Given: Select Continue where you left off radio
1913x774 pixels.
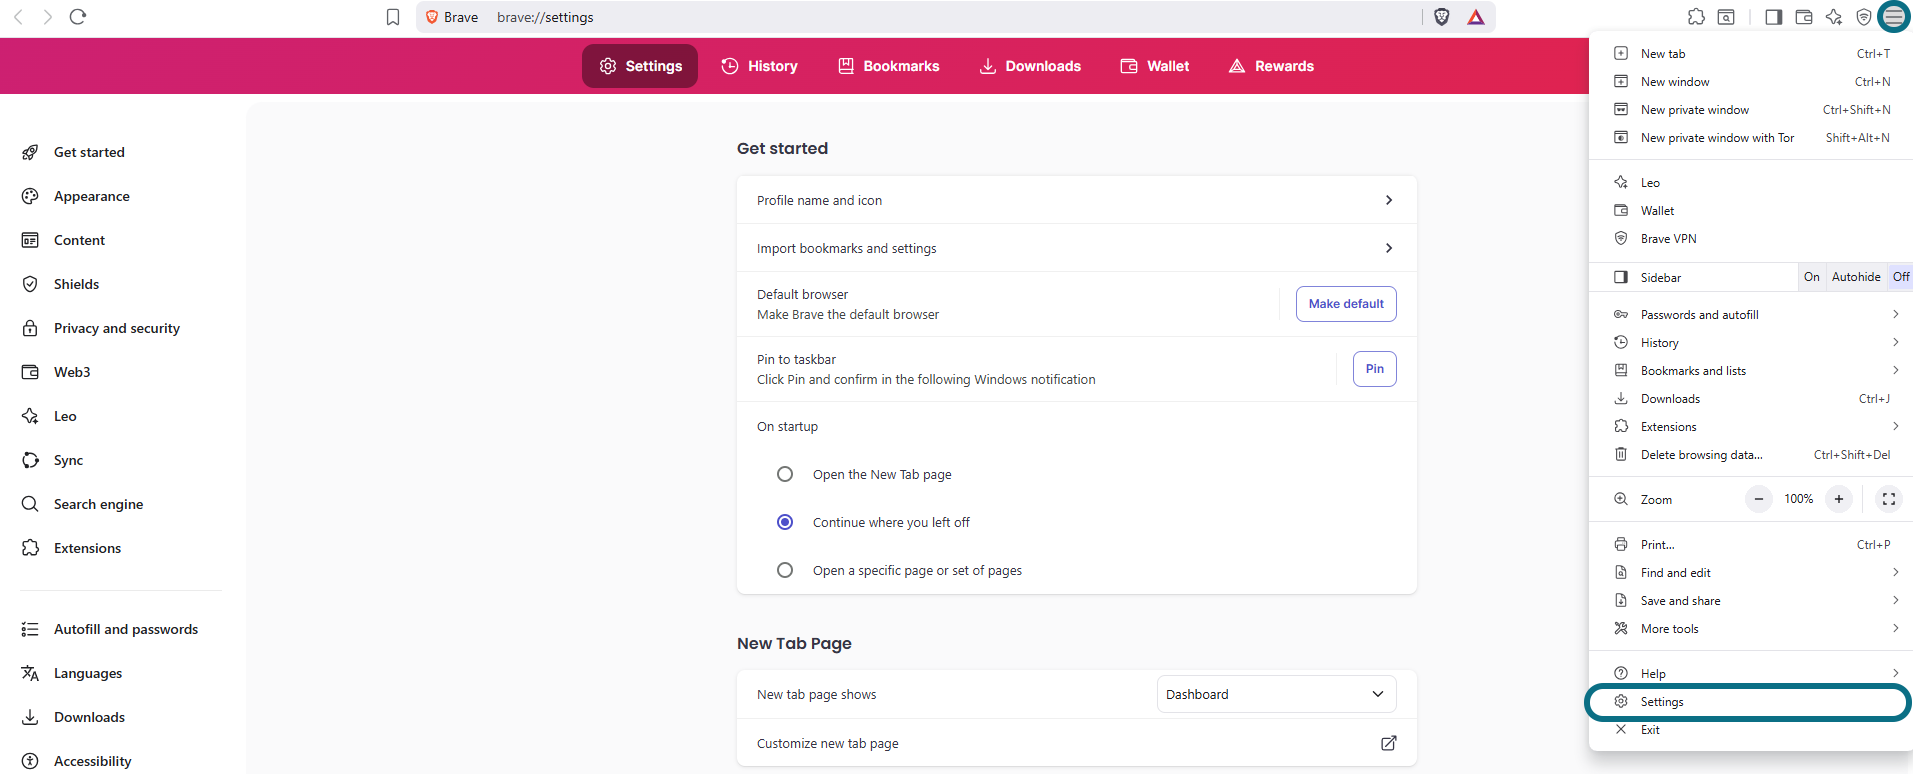Looking at the screenshot, I should (785, 522).
